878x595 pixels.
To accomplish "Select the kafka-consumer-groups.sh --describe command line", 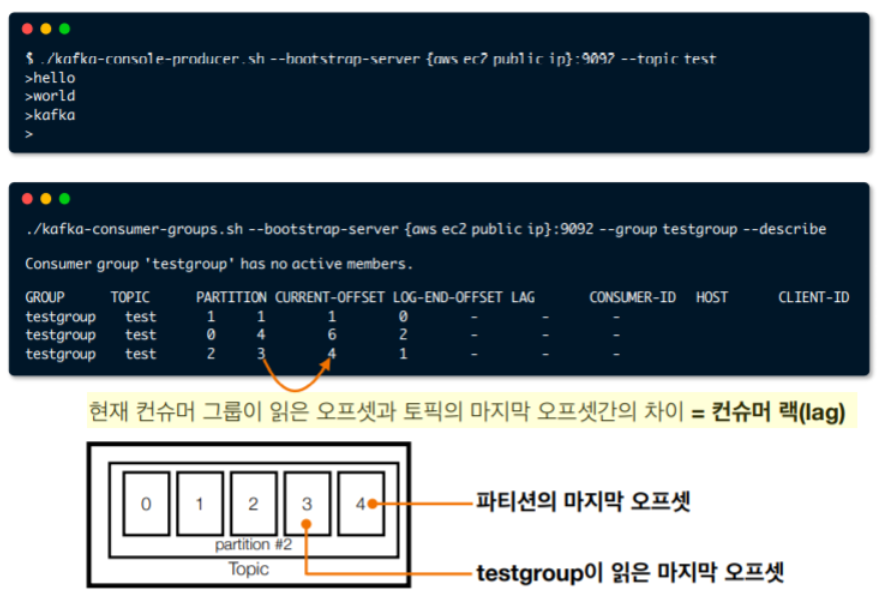I will pos(426,229).
